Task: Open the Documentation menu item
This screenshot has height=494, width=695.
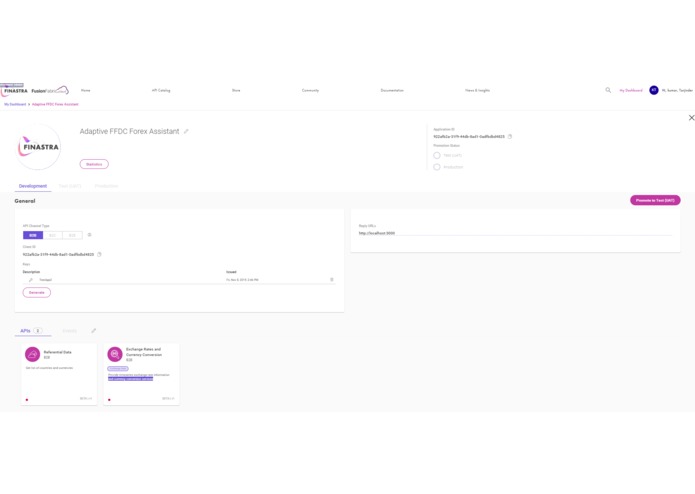Action: pyautogui.click(x=392, y=90)
